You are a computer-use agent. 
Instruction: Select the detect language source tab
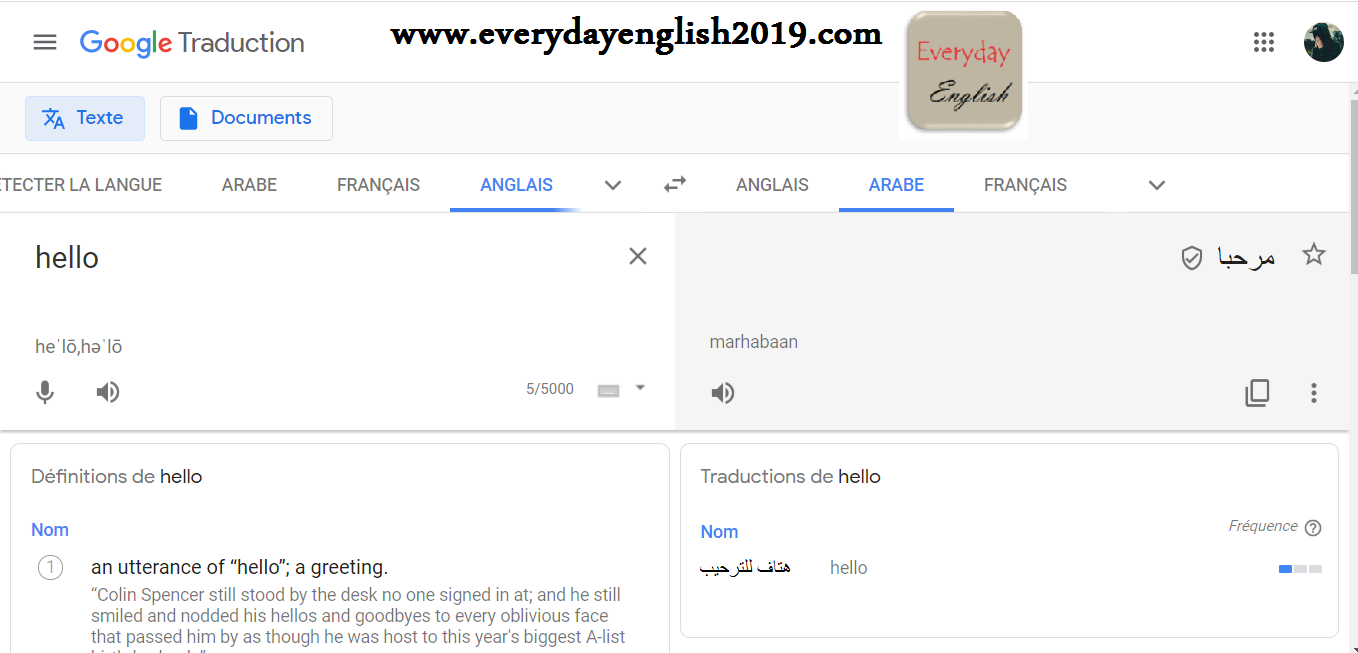click(81, 185)
